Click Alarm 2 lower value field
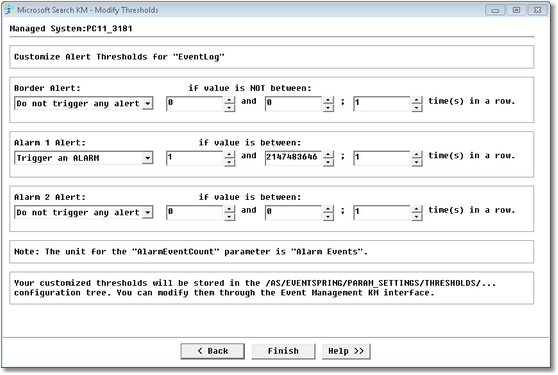 (195, 212)
